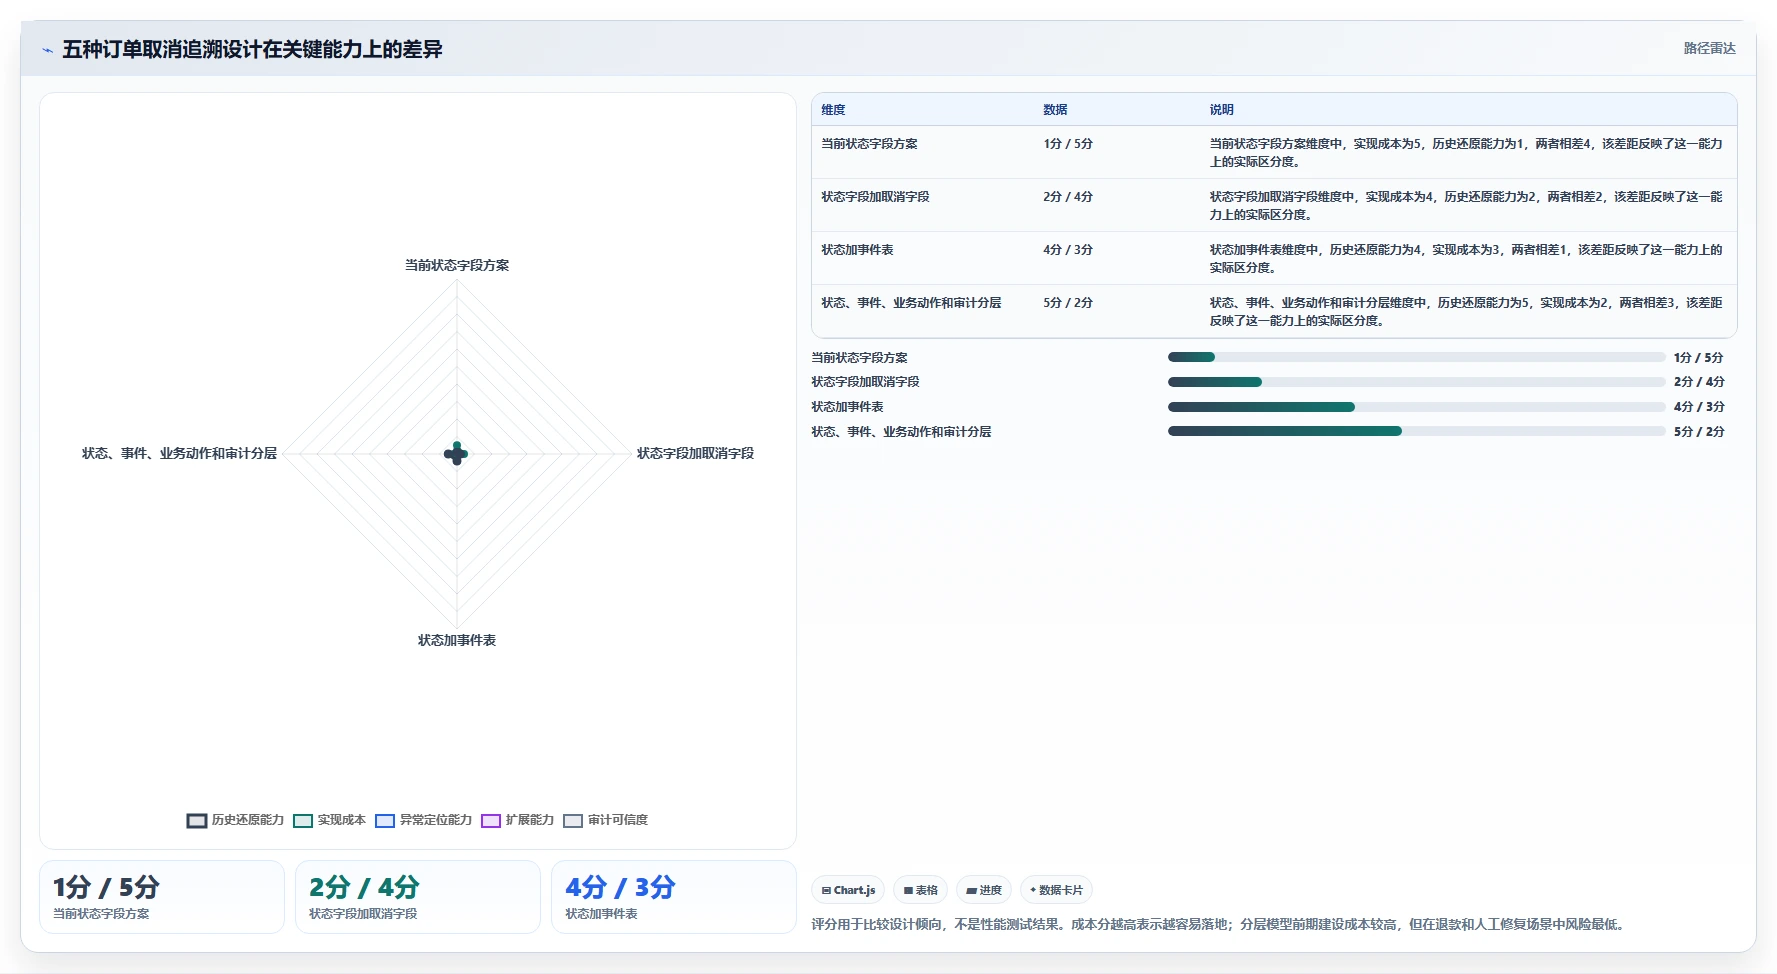Open the 4分 / 3分 data card

674,897
